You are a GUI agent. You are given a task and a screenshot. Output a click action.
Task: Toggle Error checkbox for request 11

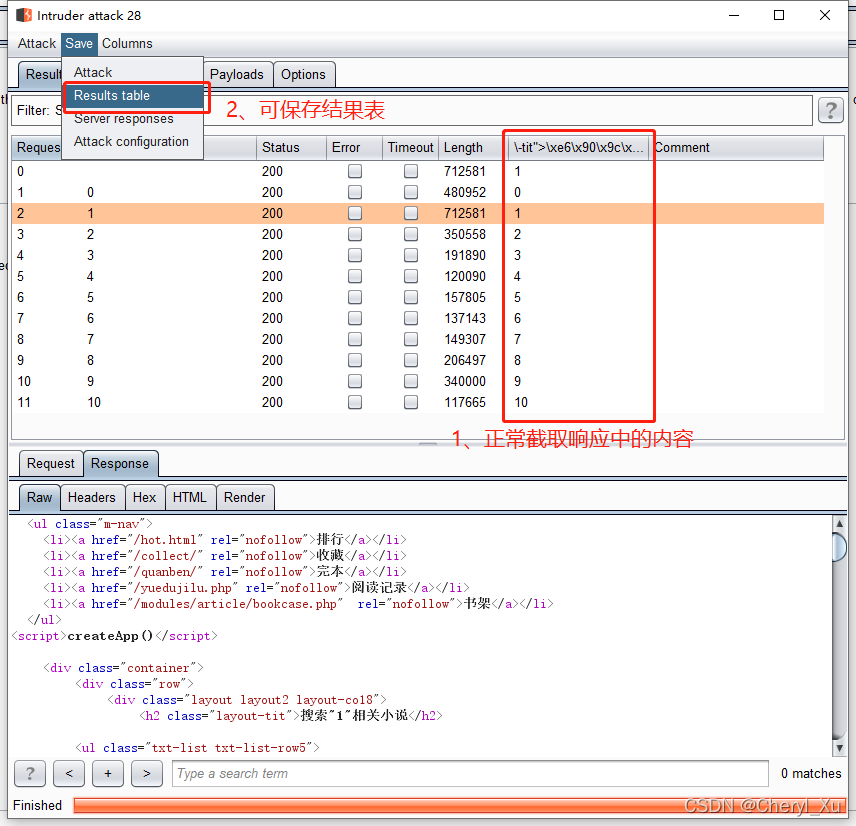point(354,402)
